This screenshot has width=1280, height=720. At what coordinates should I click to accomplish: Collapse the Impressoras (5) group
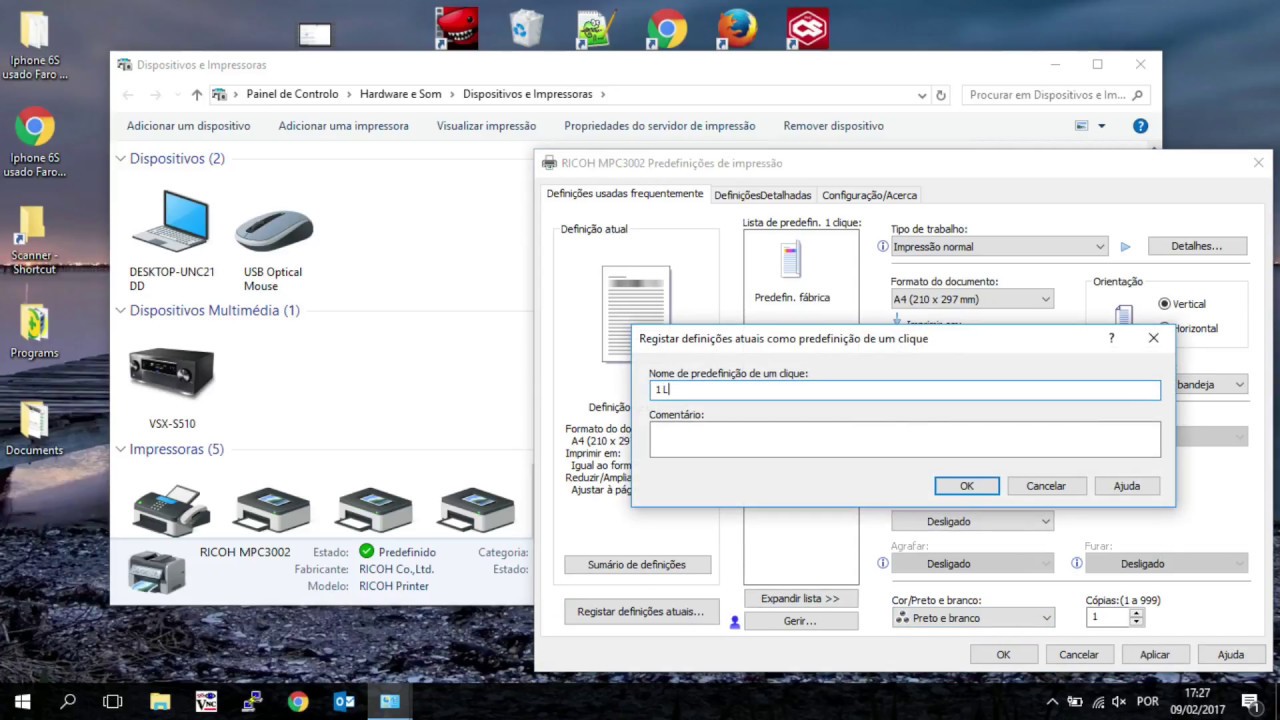coord(120,450)
